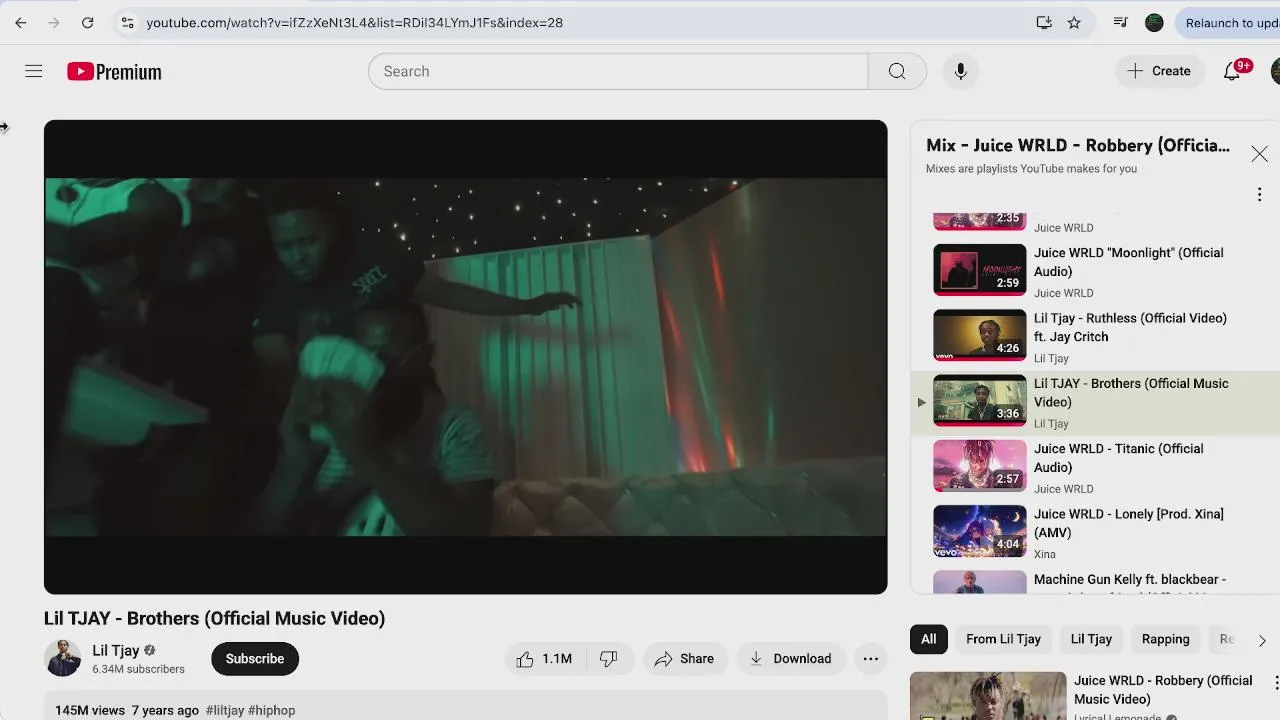Close the Mix playlist panel
The image size is (1280, 720).
pyautogui.click(x=1259, y=154)
